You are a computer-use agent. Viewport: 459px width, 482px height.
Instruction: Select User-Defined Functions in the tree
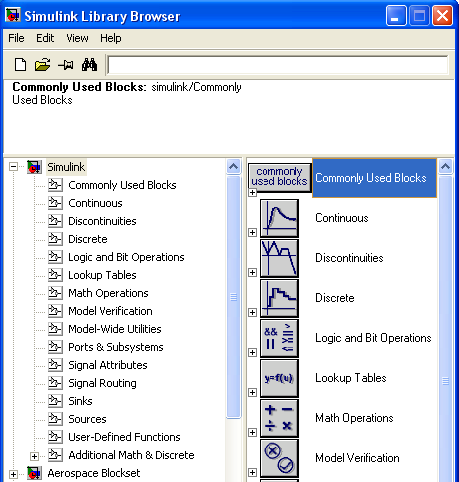[x=124, y=437]
